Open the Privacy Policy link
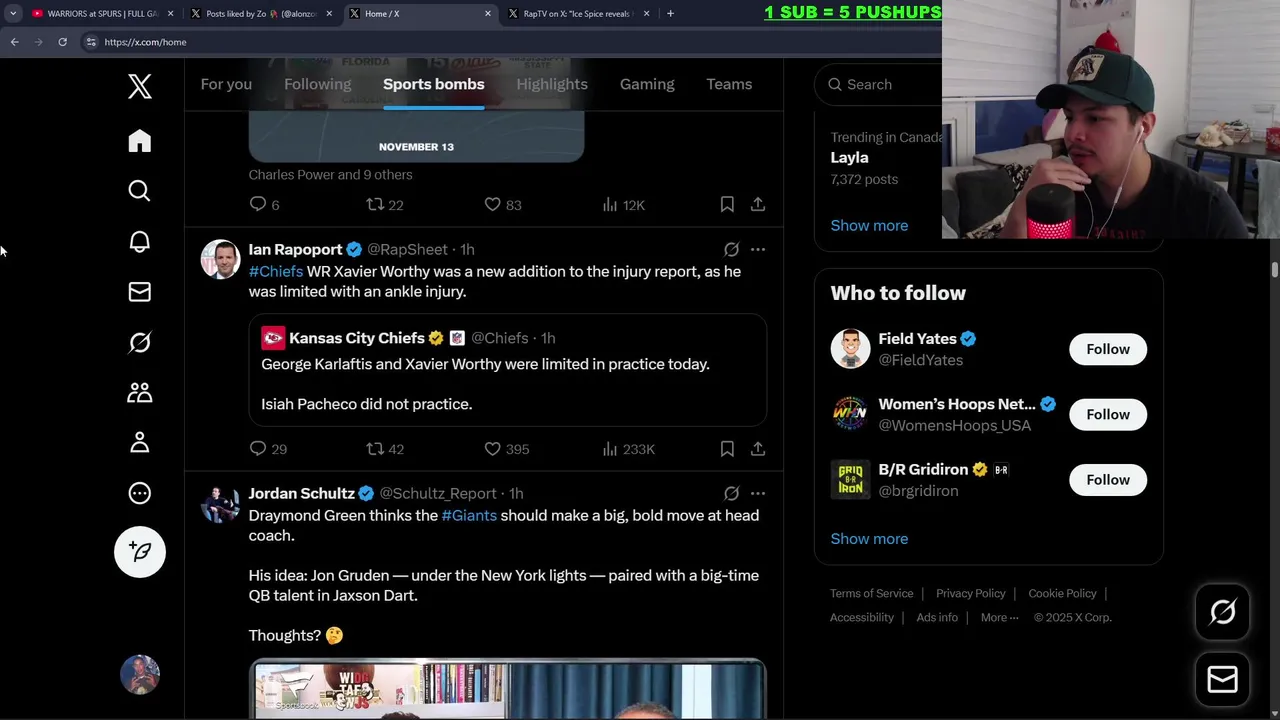This screenshot has width=1280, height=720. (x=970, y=593)
